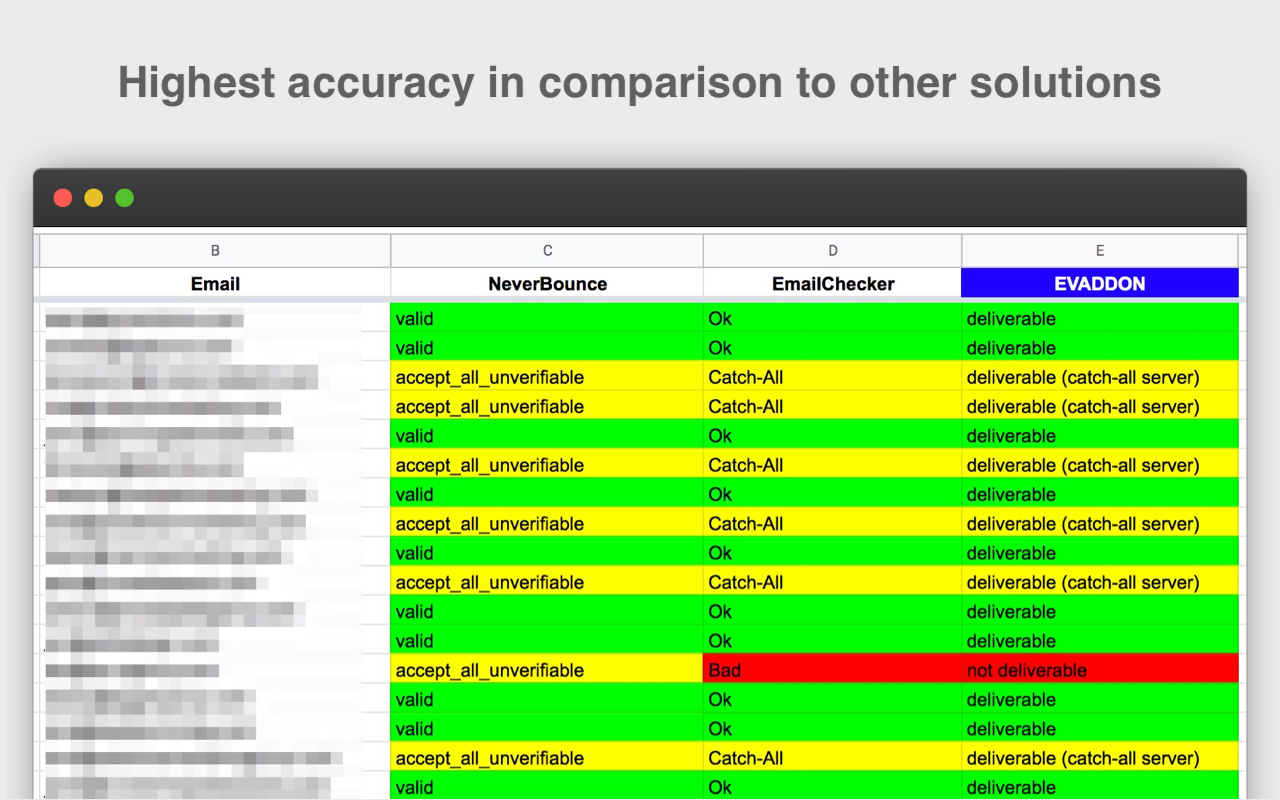Select column E header

[x=1100, y=251]
